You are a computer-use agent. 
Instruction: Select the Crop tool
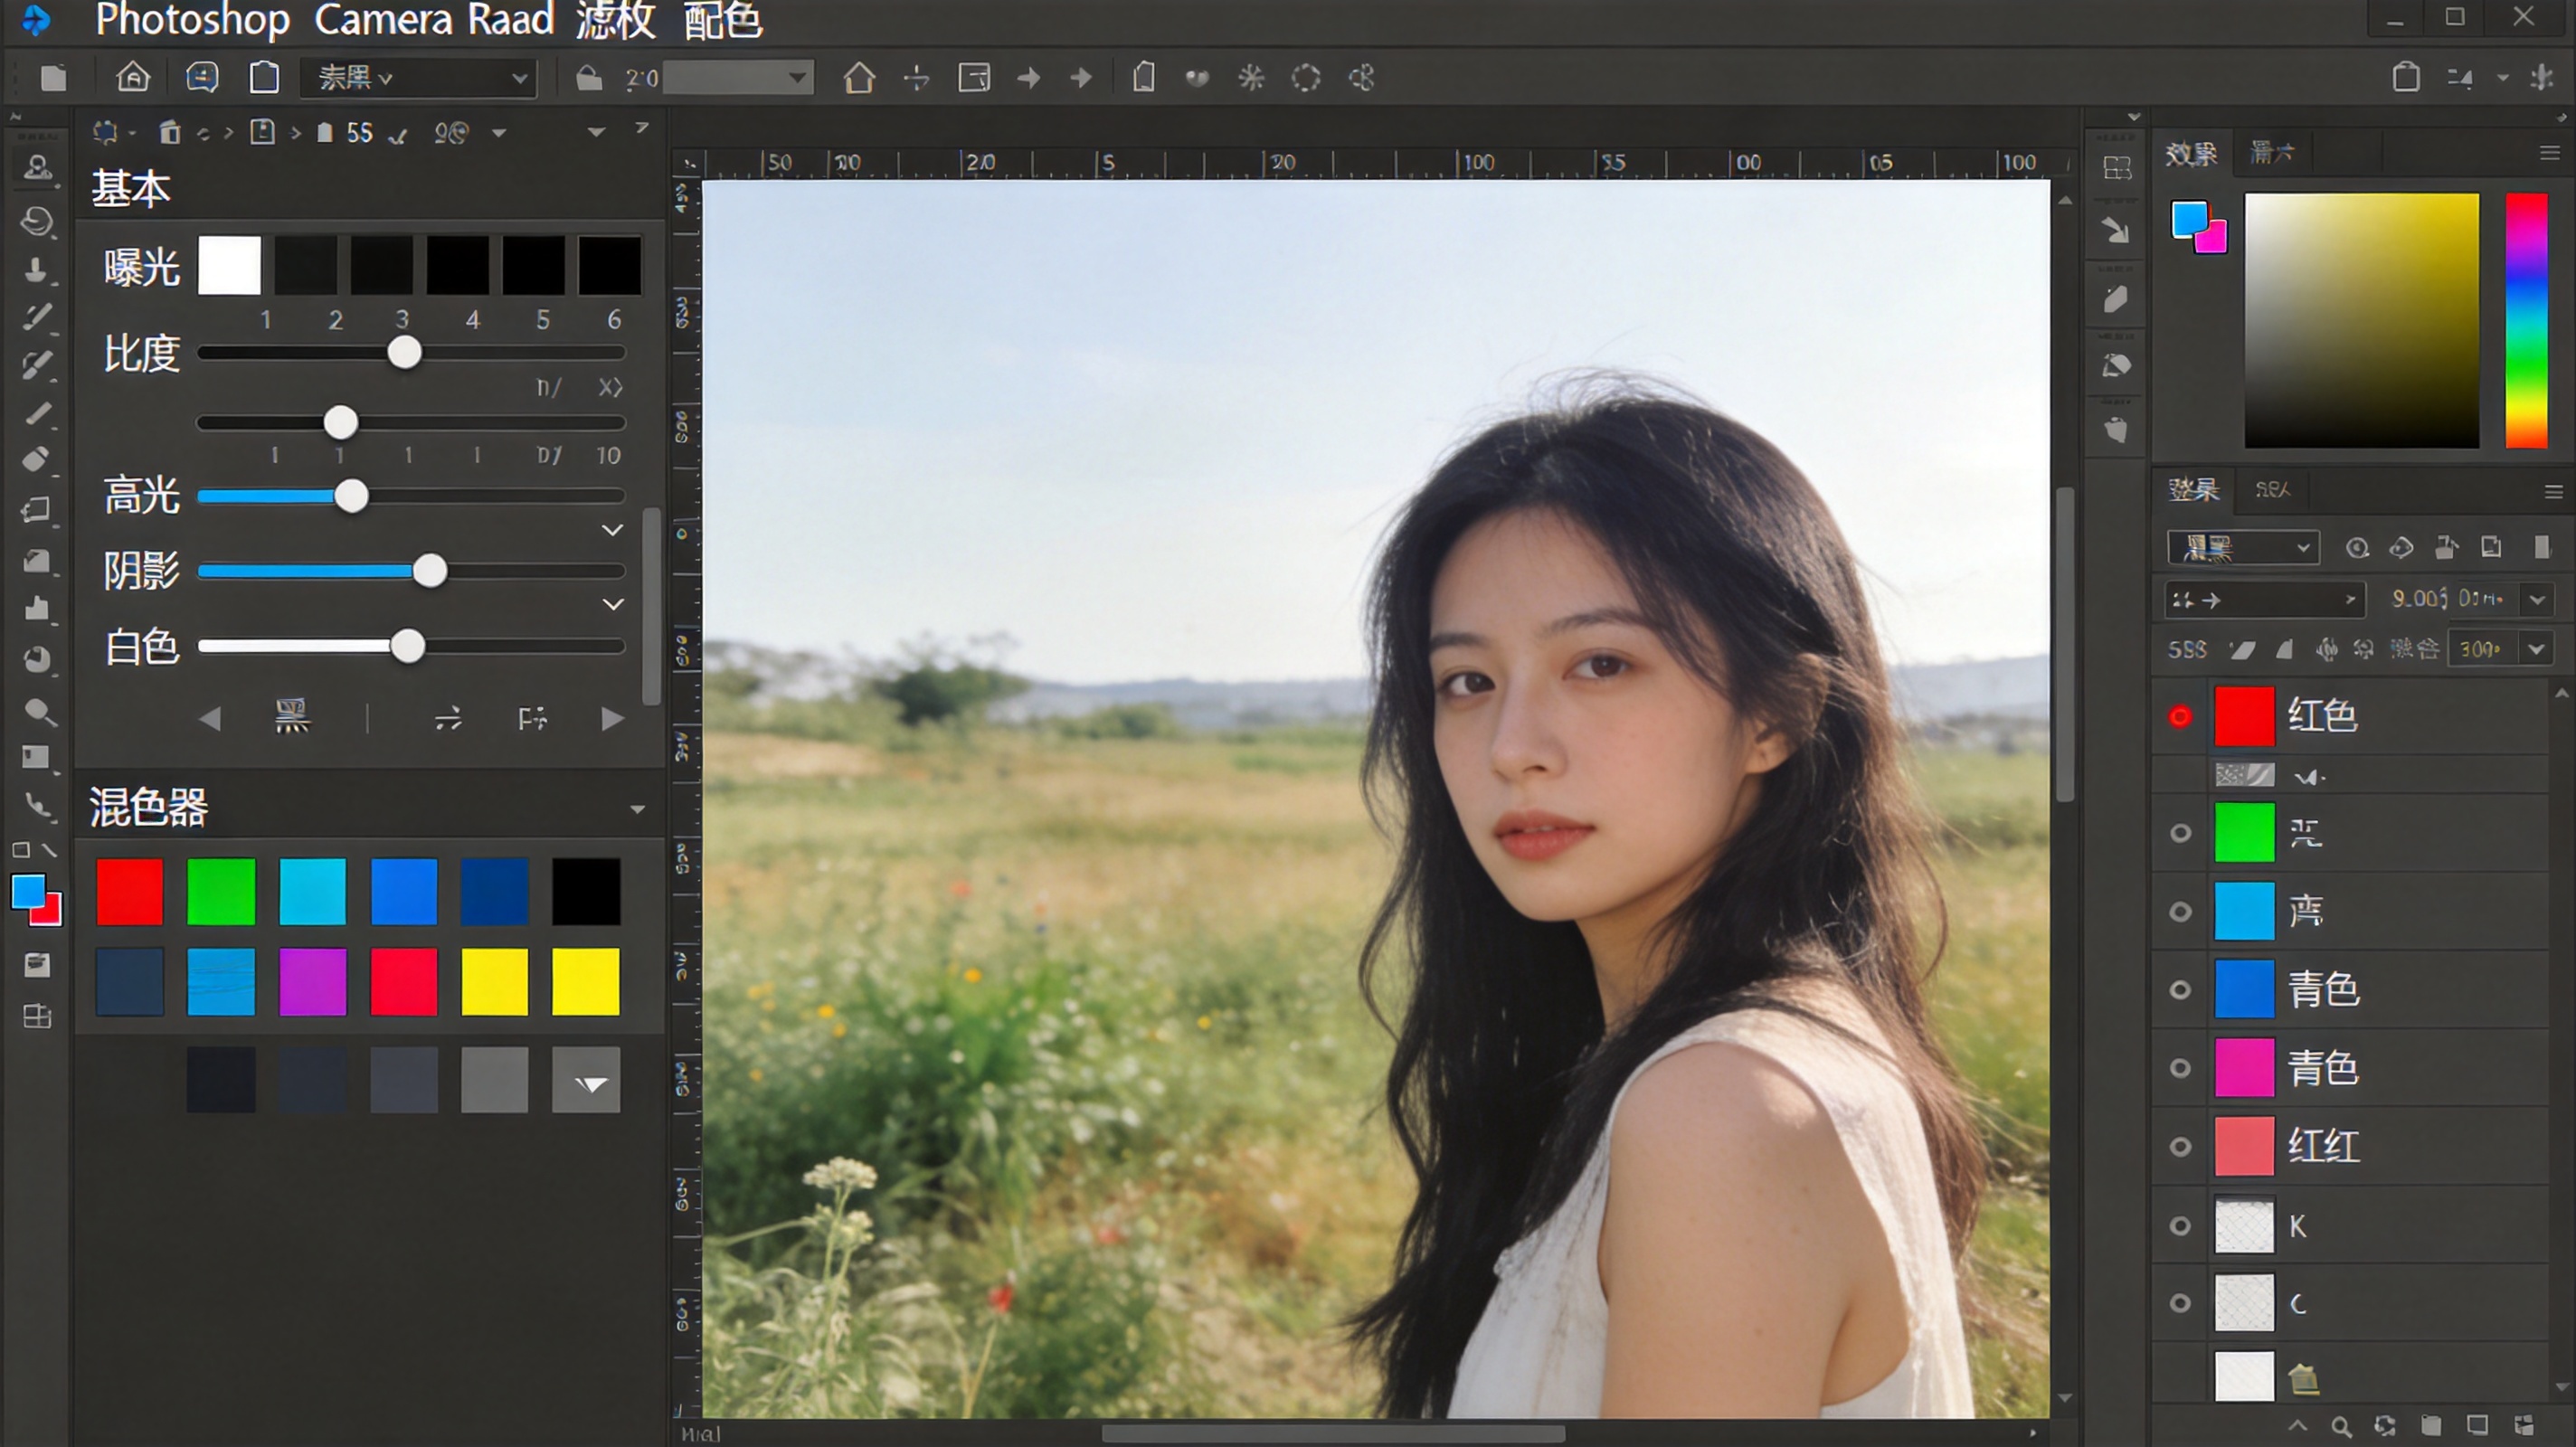38,510
